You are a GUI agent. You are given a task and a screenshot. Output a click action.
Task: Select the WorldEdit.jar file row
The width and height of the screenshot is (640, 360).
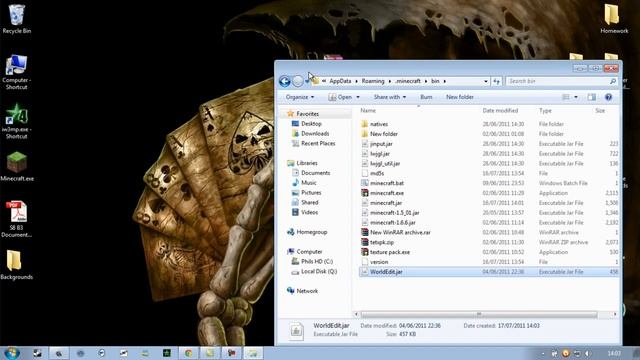pos(489,272)
